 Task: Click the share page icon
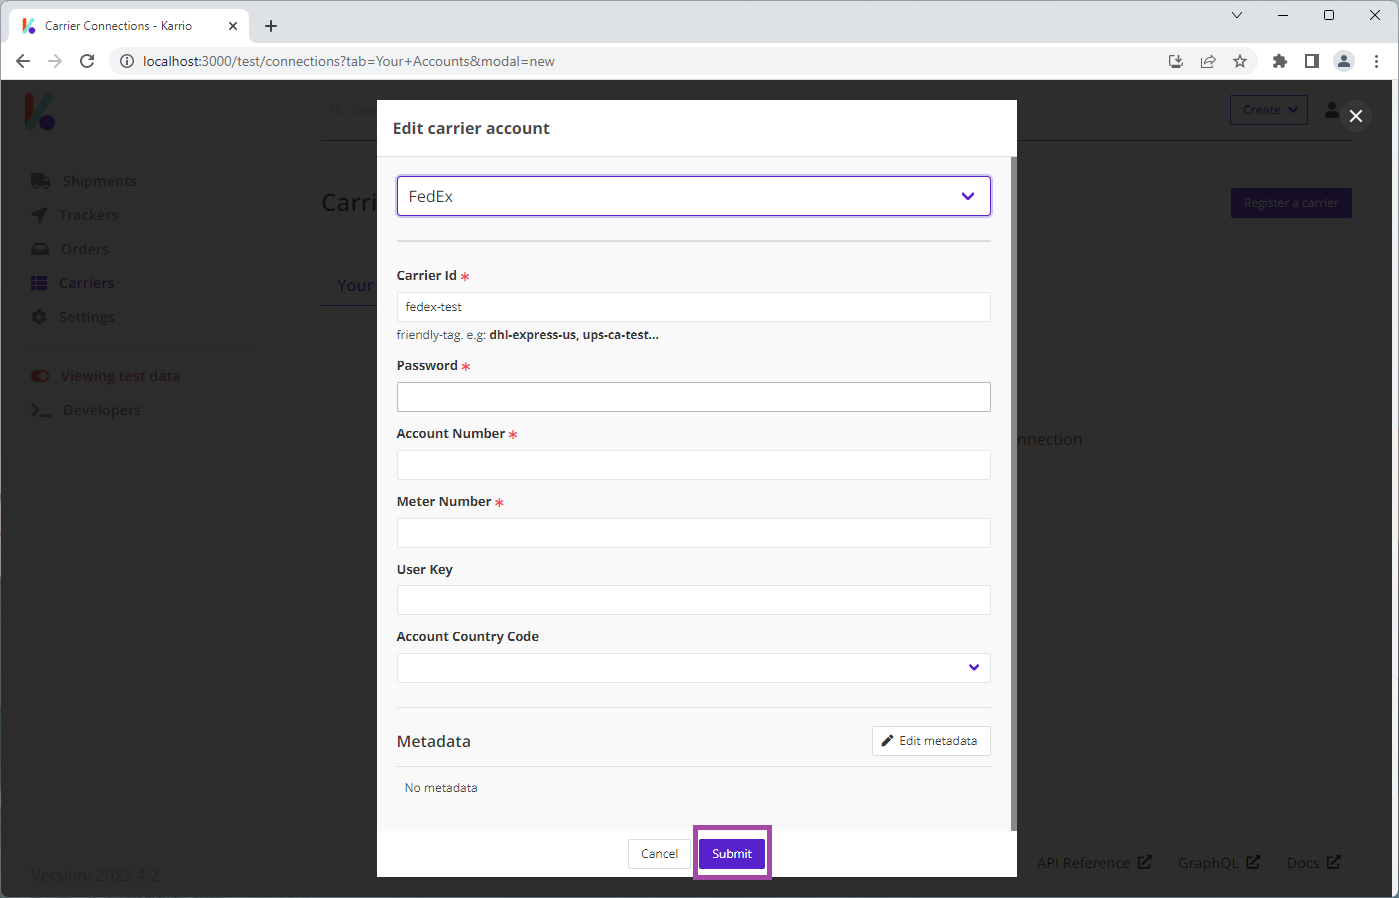pos(1208,61)
